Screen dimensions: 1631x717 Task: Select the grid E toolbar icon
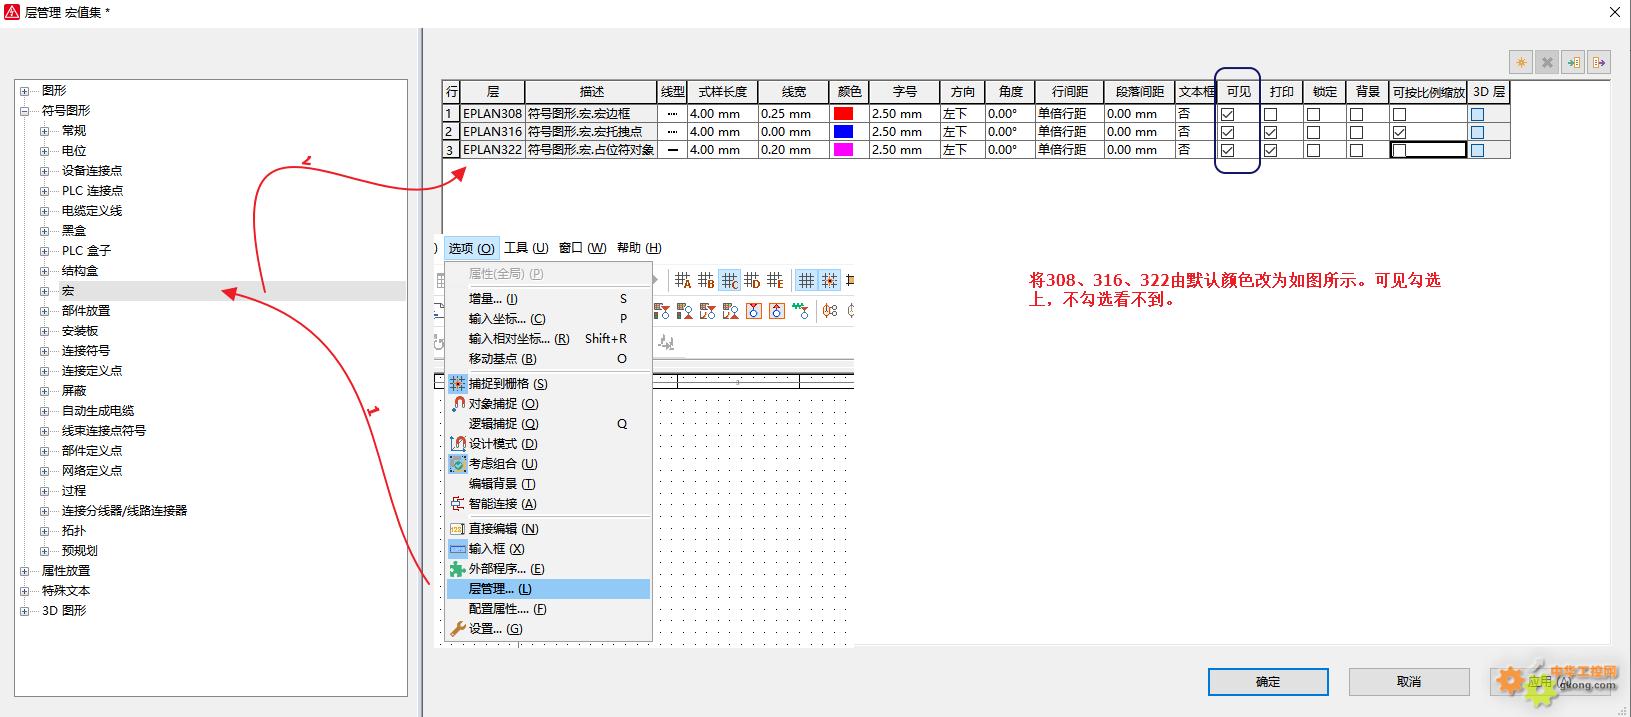click(x=775, y=281)
